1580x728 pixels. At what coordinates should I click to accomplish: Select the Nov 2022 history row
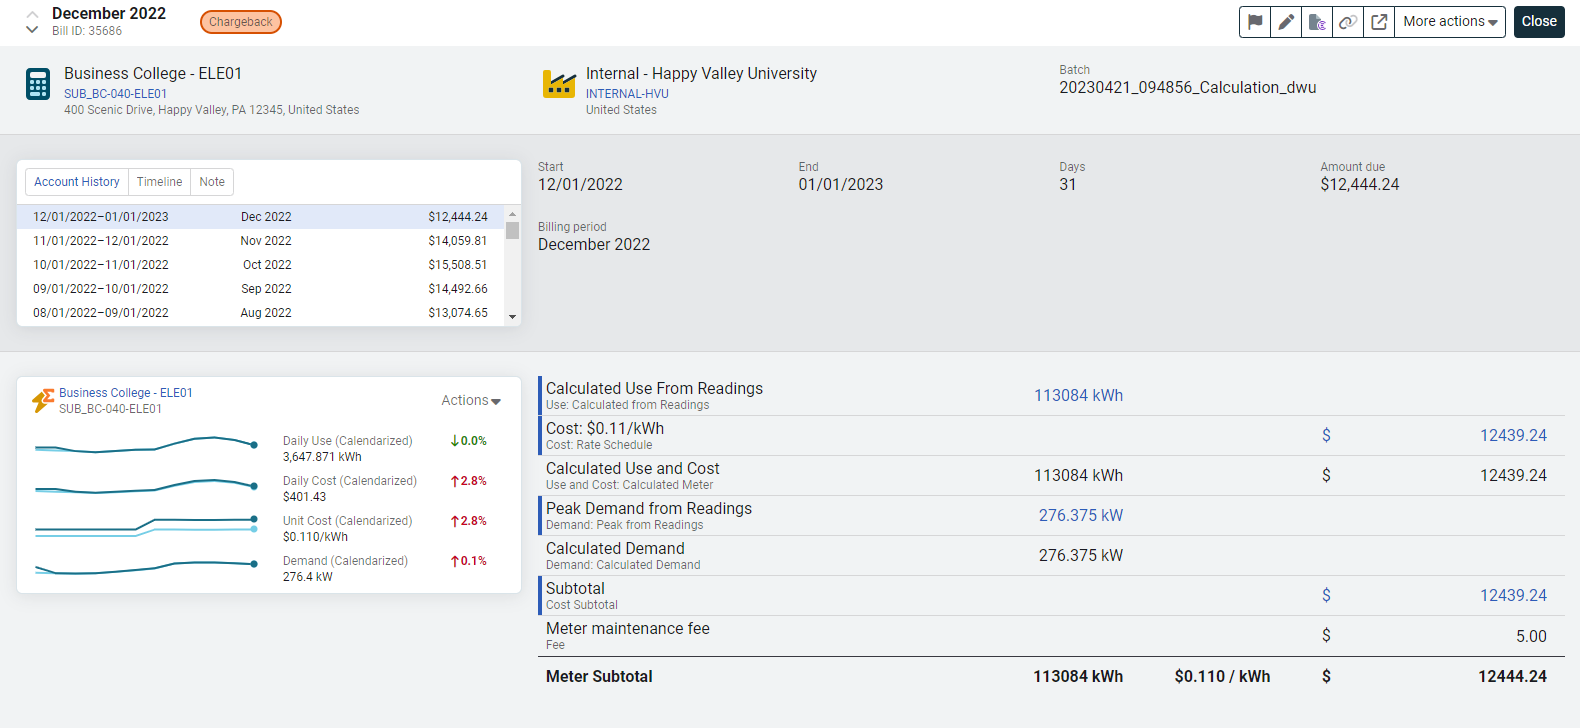(x=260, y=241)
